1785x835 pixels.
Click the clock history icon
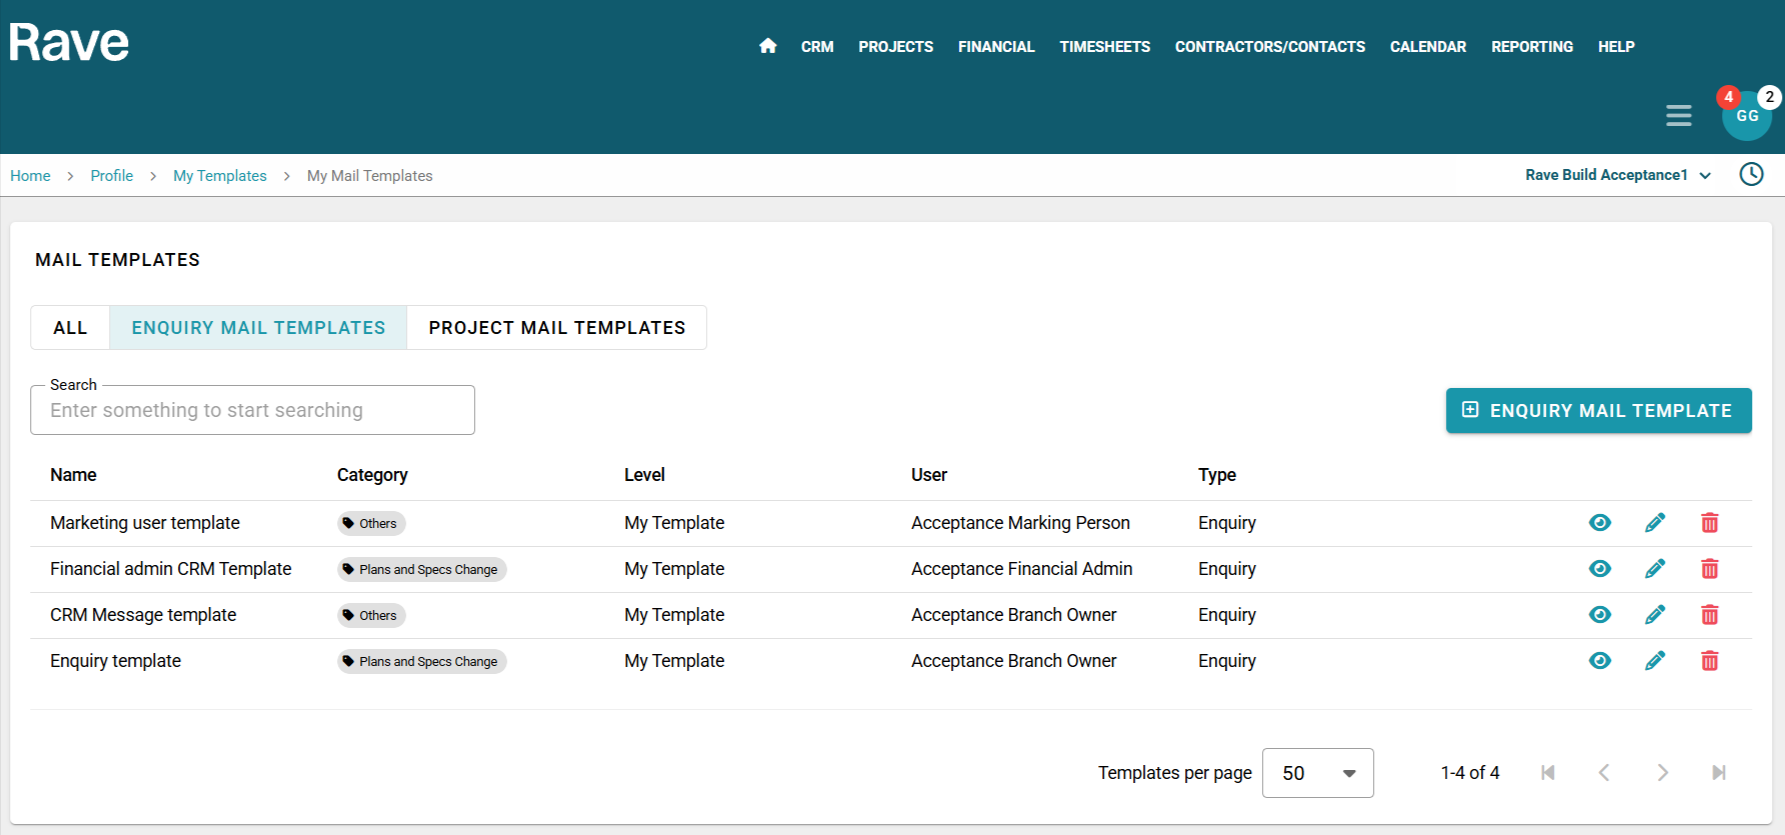(1751, 174)
